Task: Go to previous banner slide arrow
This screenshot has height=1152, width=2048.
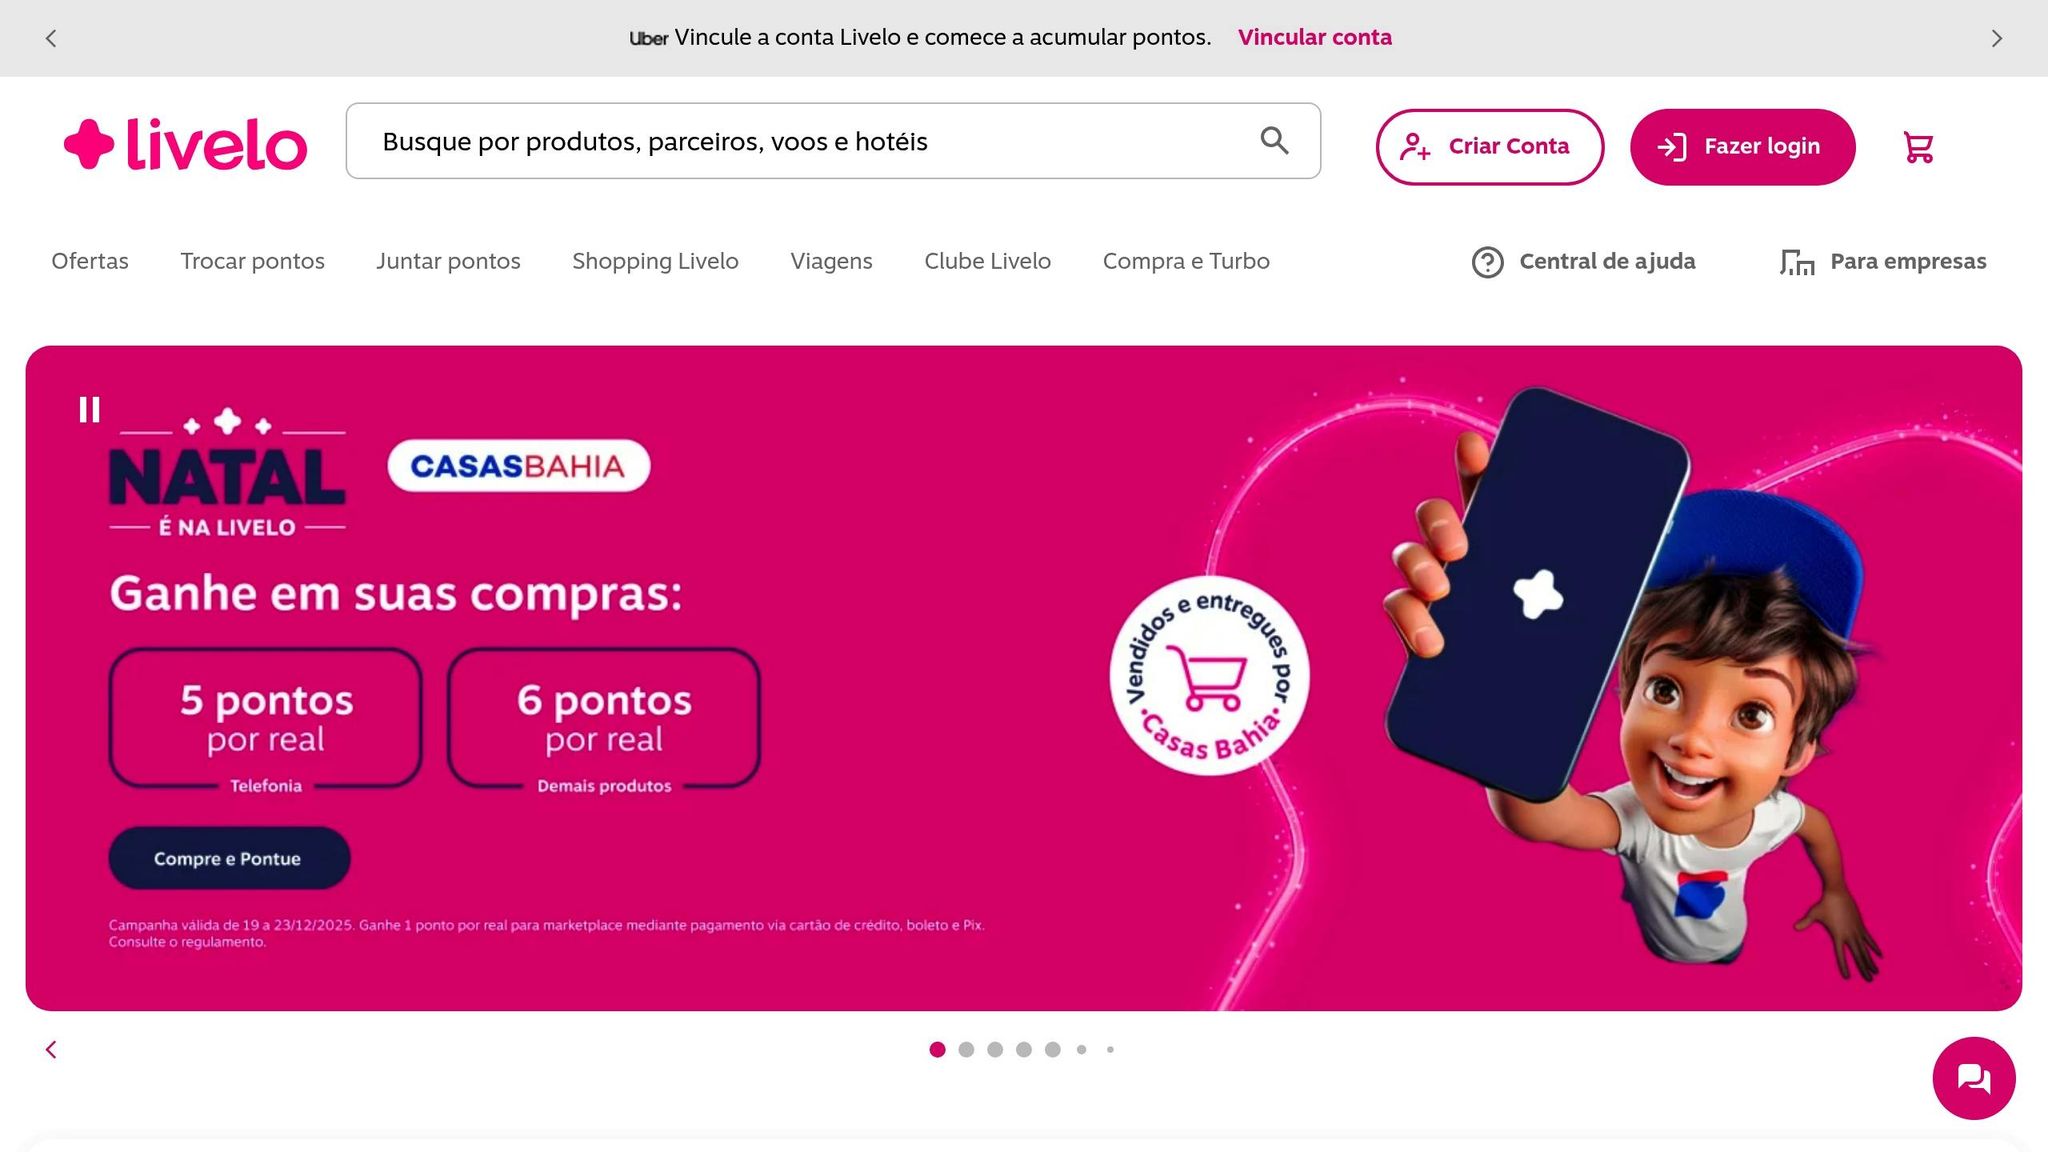Action: point(51,1049)
